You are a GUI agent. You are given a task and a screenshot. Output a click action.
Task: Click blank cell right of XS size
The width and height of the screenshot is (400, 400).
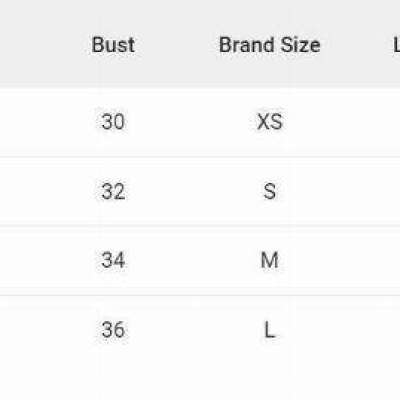(360, 122)
